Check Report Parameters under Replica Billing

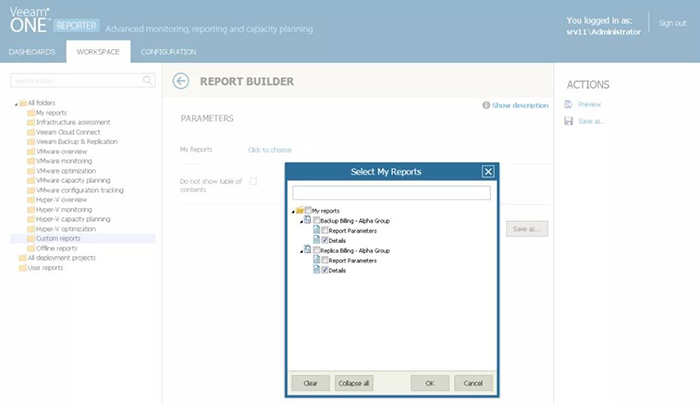(x=325, y=260)
